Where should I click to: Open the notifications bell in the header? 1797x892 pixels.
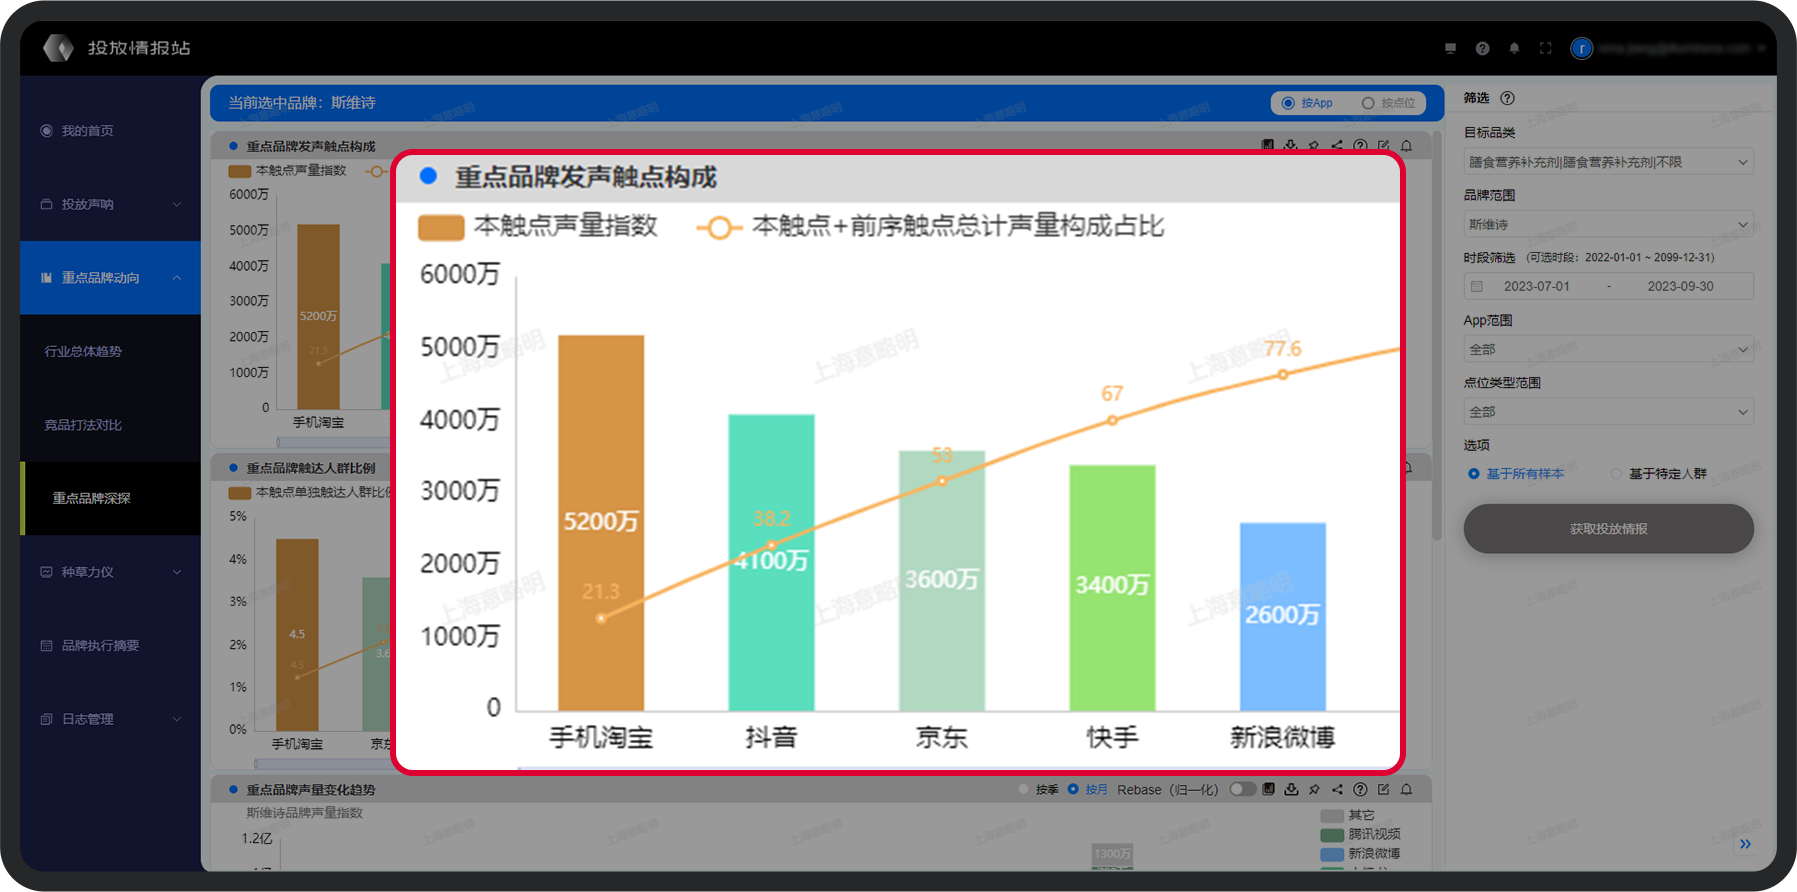[x=1514, y=48]
